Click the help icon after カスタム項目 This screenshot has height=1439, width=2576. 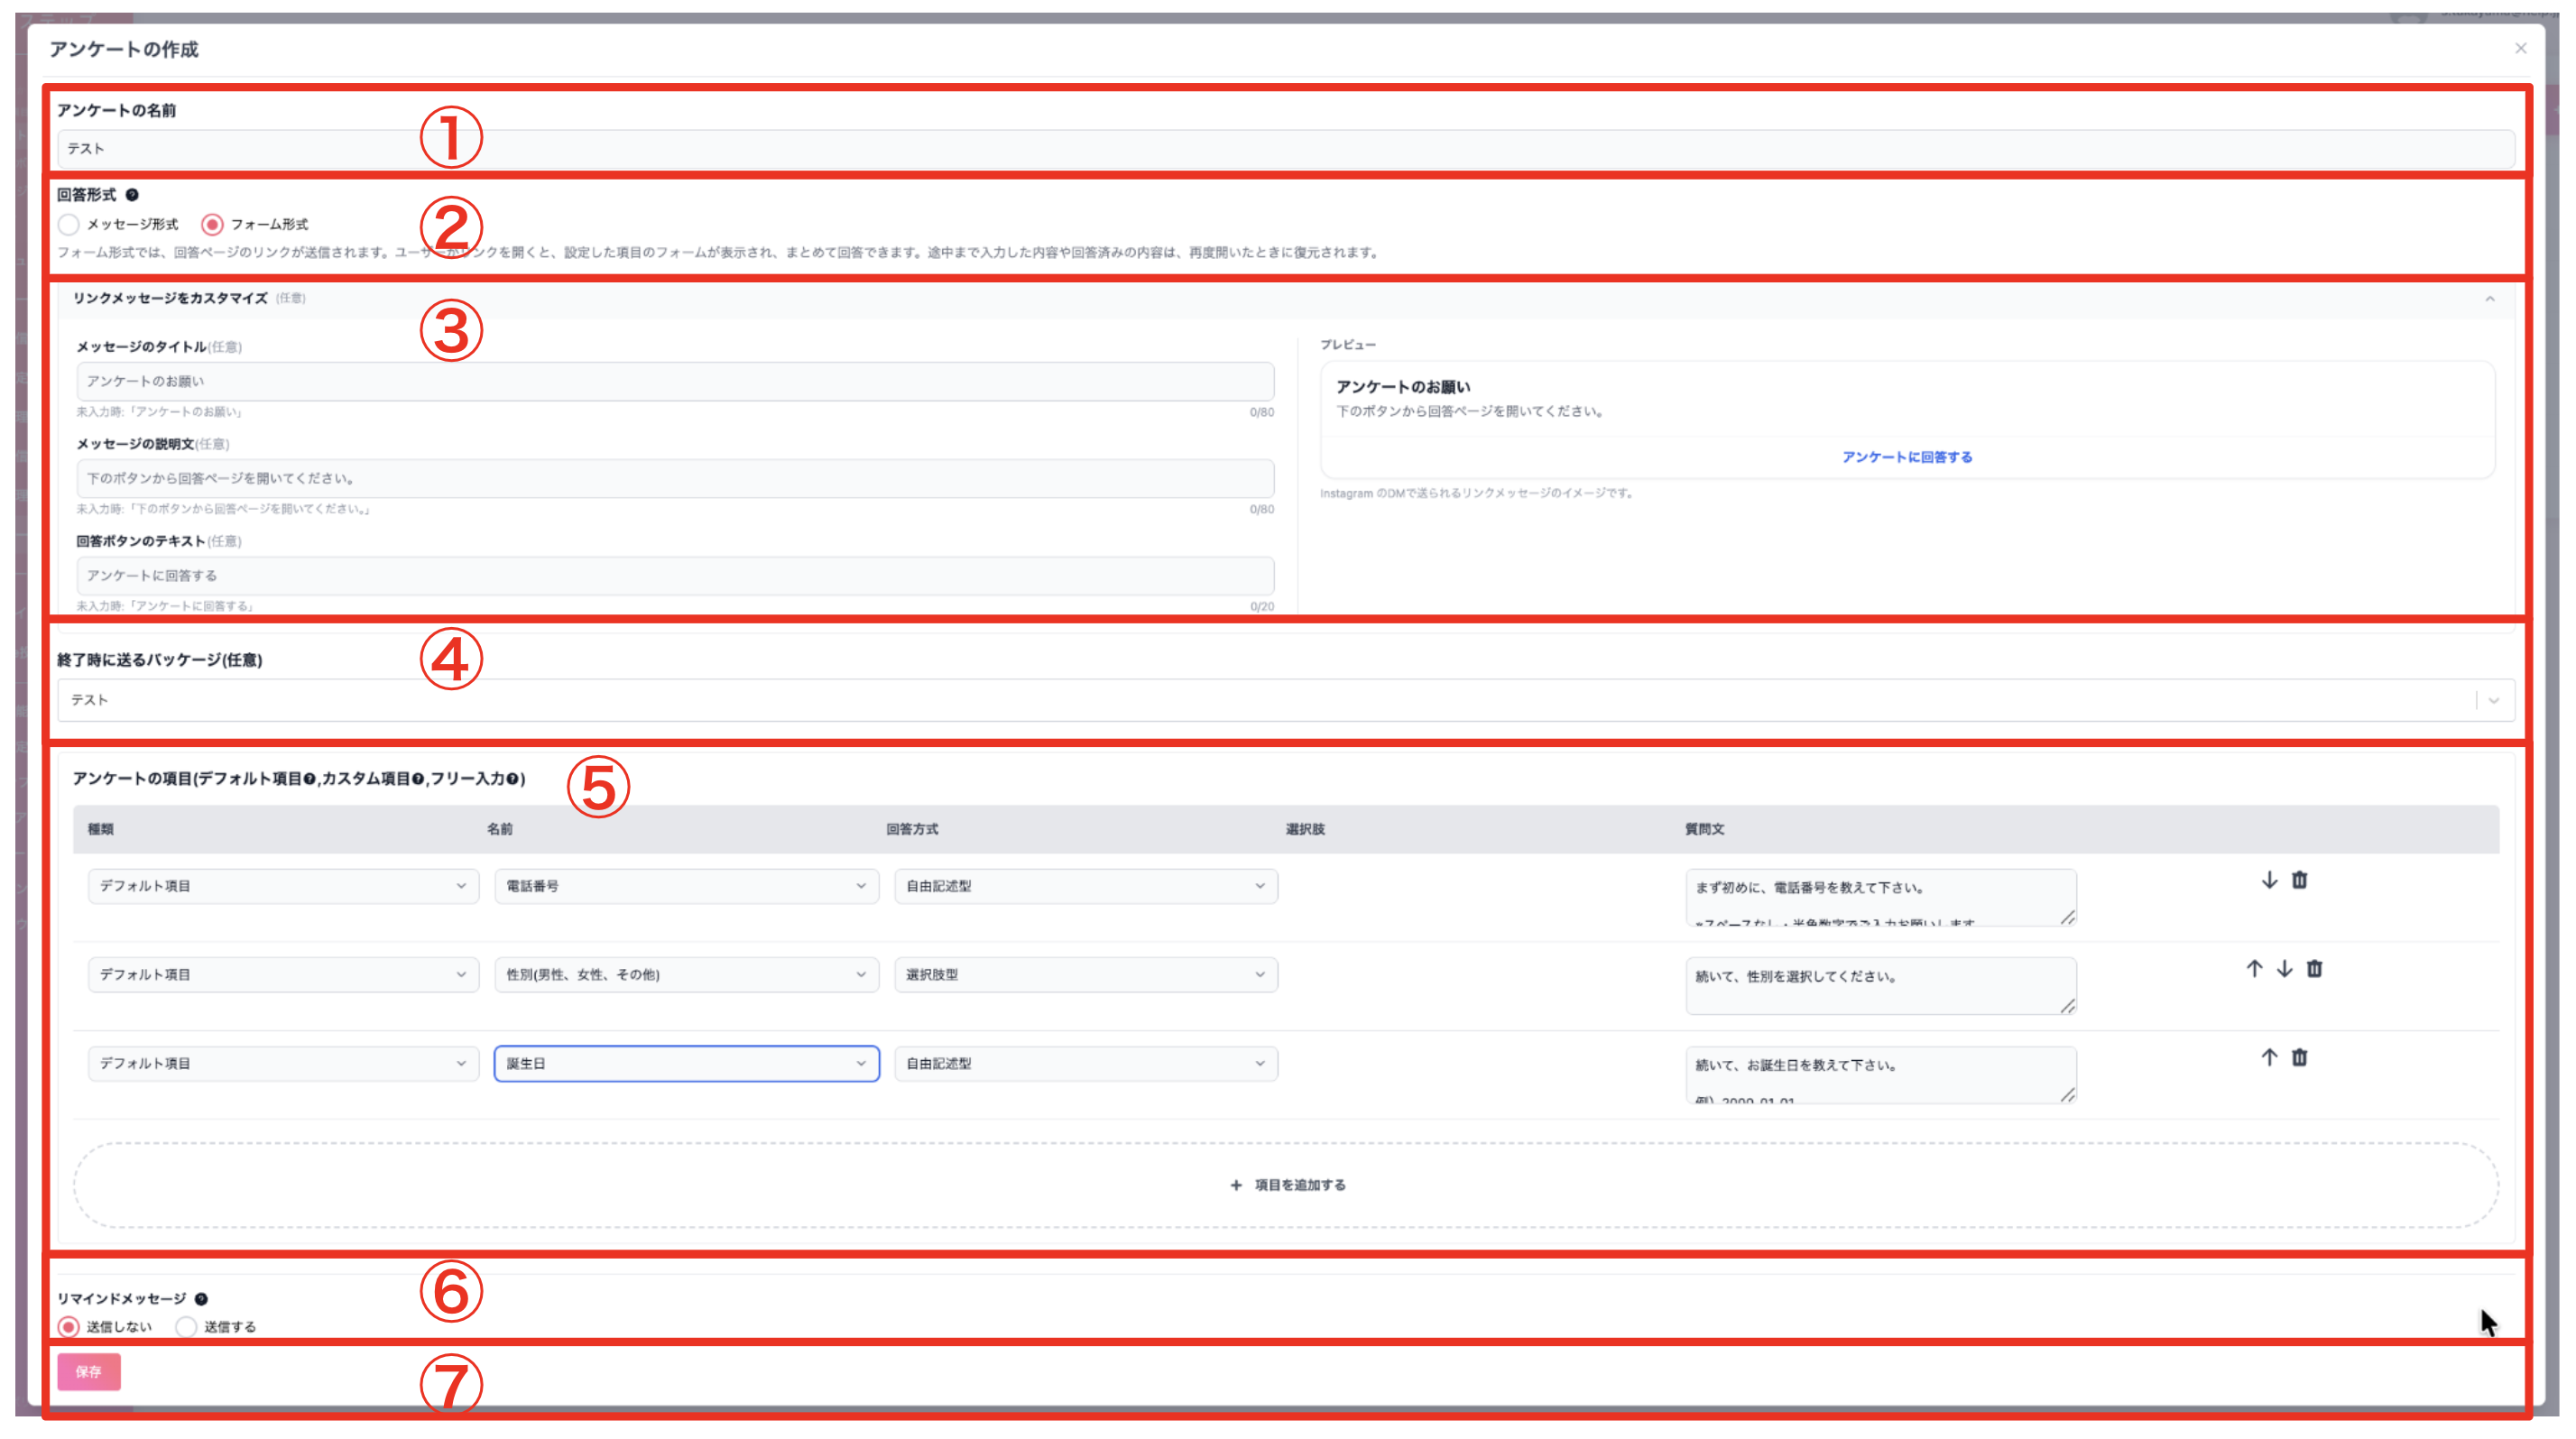click(418, 779)
